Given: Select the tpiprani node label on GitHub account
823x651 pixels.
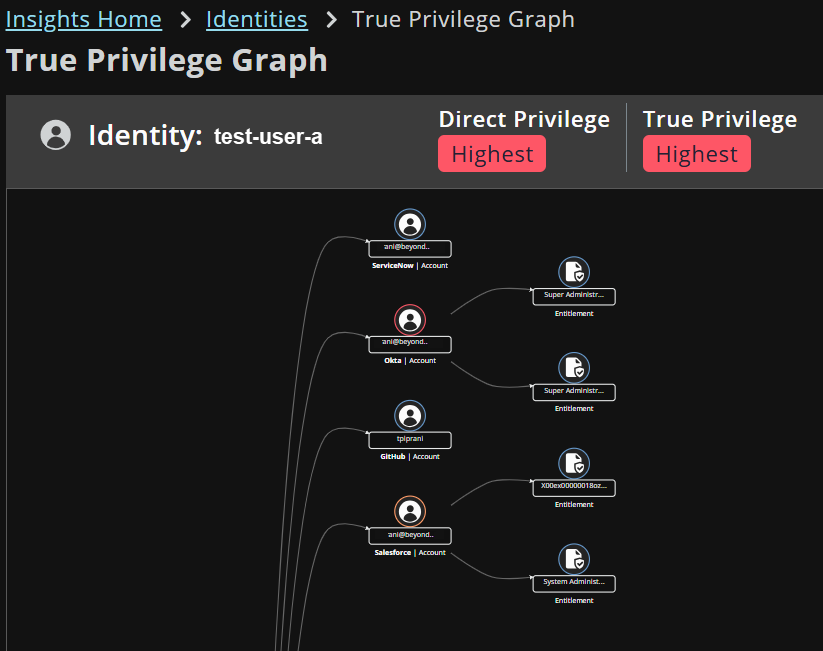Looking at the screenshot, I should coord(409,439).
